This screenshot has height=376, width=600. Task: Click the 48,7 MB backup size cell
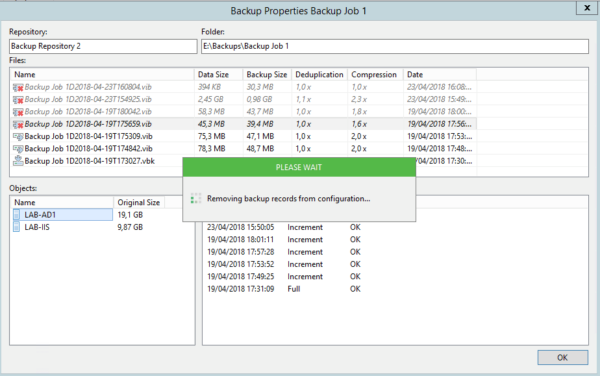tap(260, 149)
